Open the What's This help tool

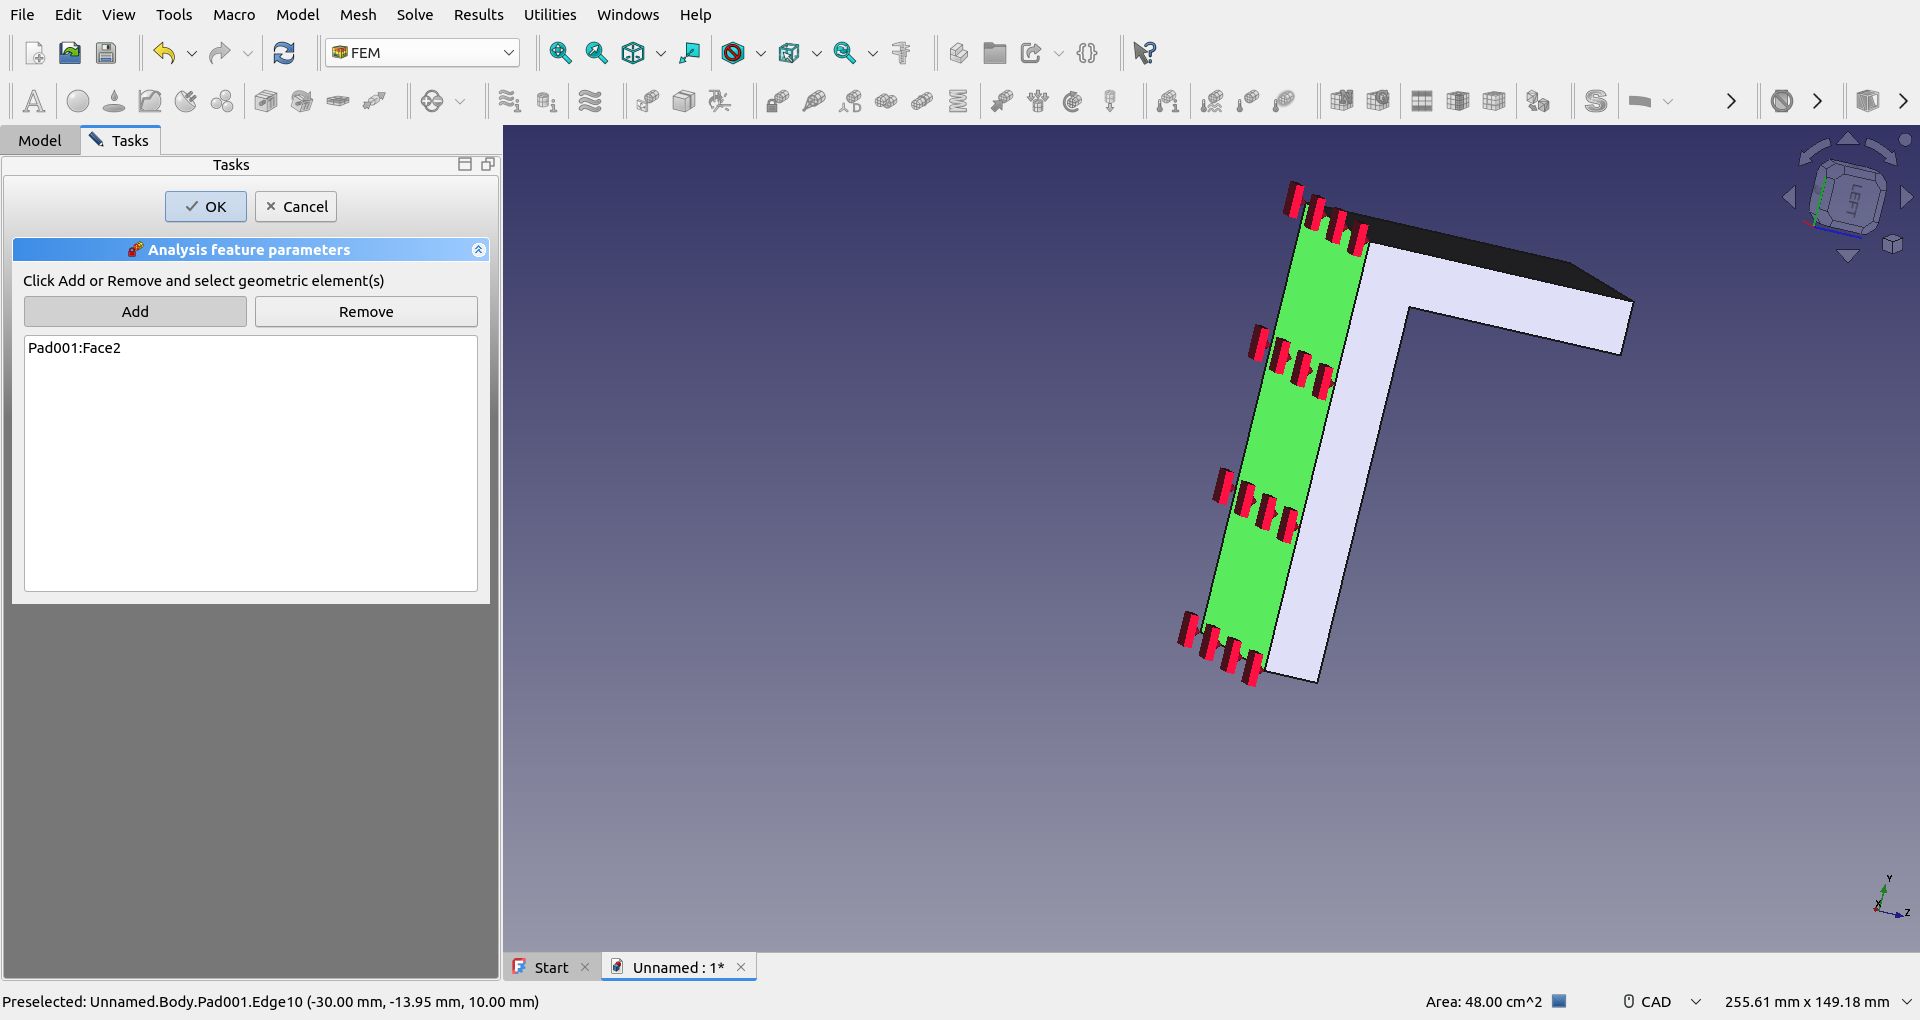coord(1145,53)
